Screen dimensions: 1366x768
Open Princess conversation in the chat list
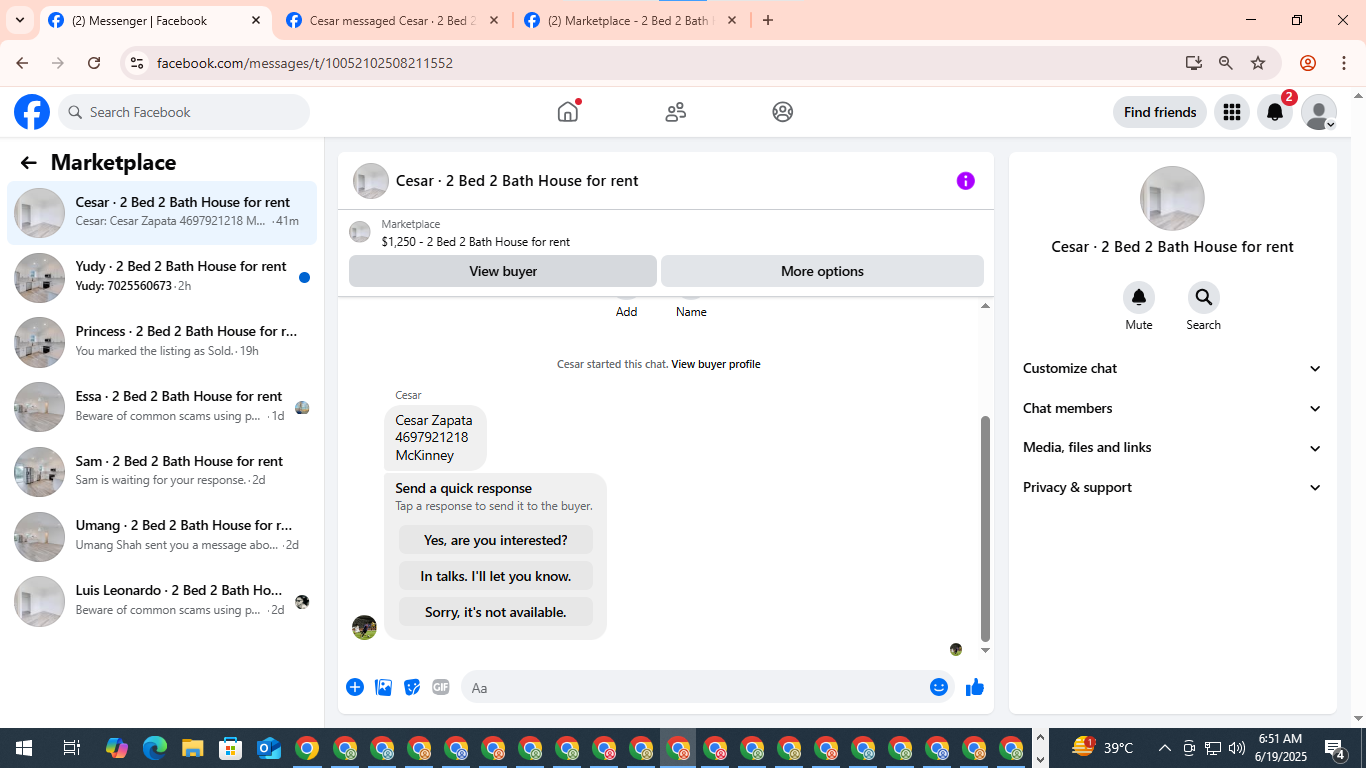[x=162, y=342]
